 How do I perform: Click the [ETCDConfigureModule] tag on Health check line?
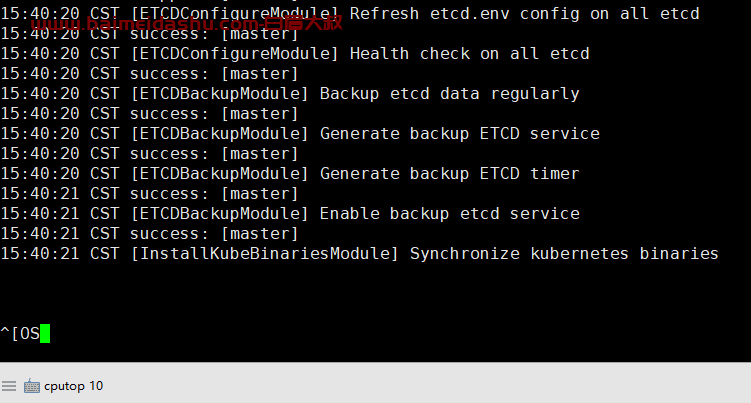click(x=235, y=54)
